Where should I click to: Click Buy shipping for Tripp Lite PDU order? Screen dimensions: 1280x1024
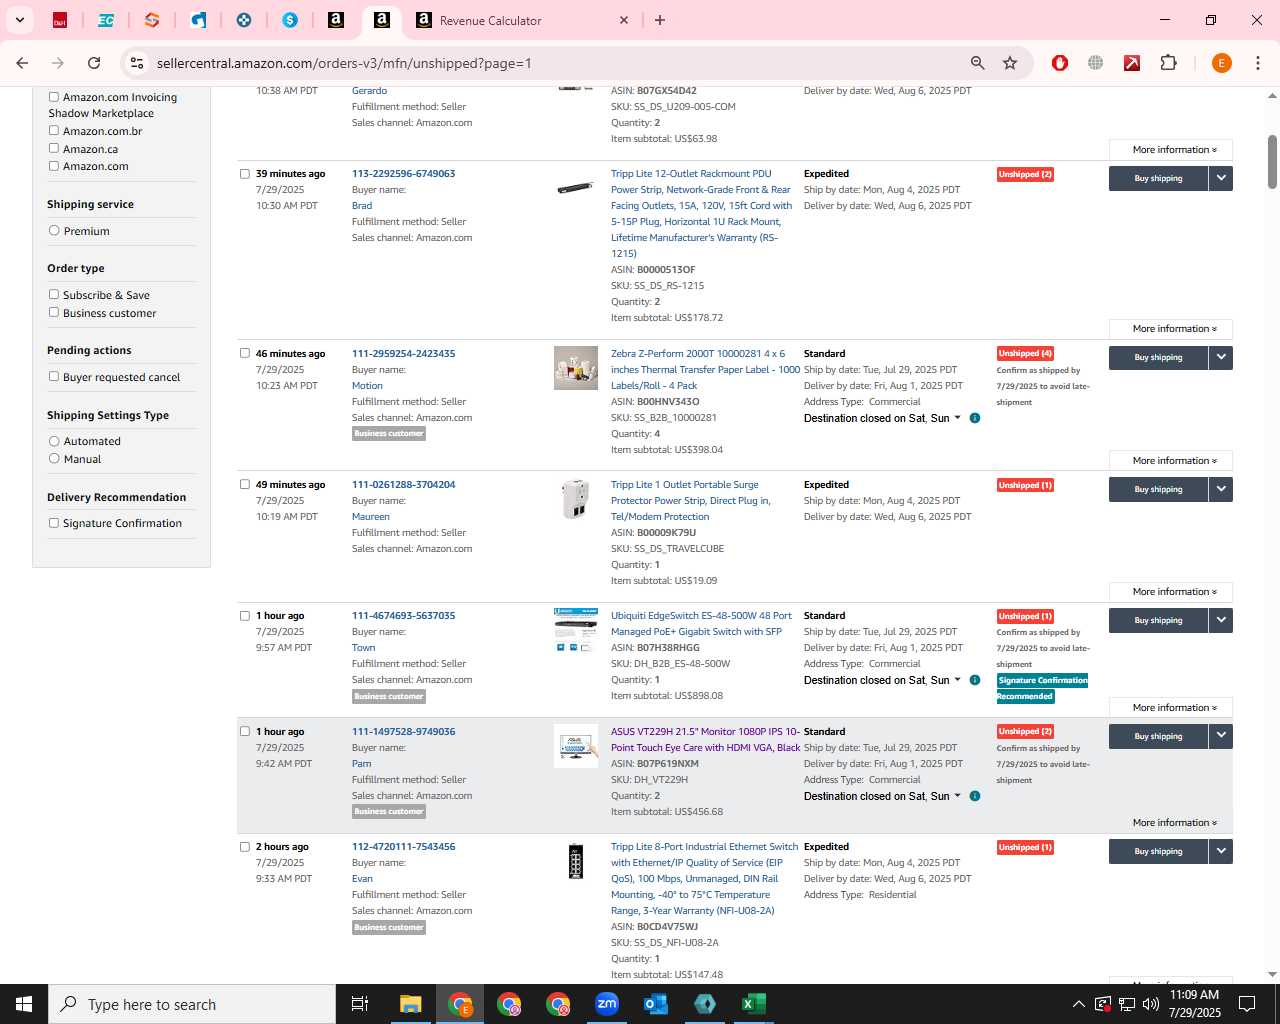pos(1158,178)
